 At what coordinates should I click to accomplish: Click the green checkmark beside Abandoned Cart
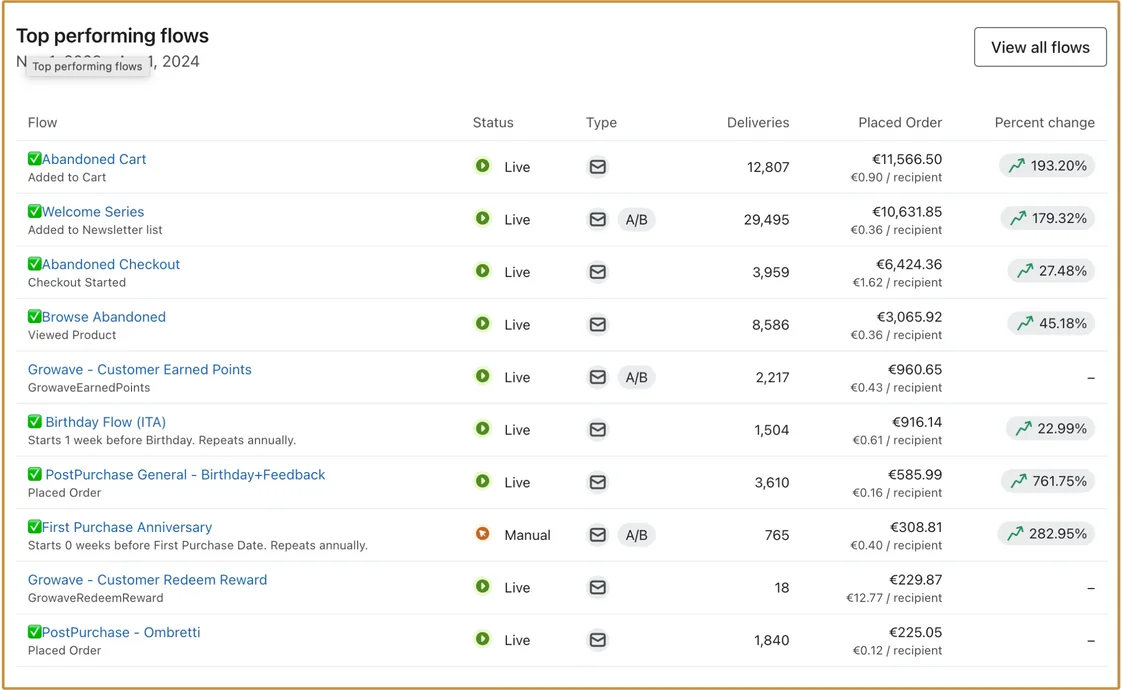point(34,158)
